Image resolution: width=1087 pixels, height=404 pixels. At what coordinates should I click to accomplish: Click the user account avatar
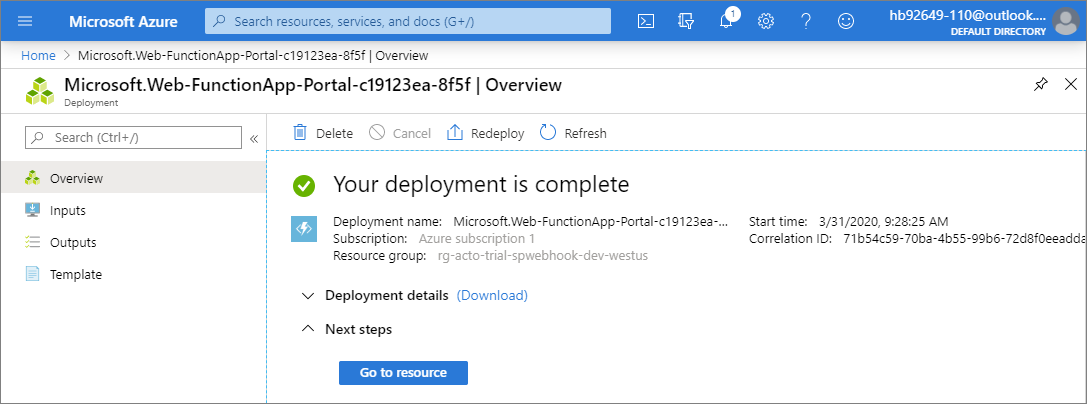coord(1066,21)
